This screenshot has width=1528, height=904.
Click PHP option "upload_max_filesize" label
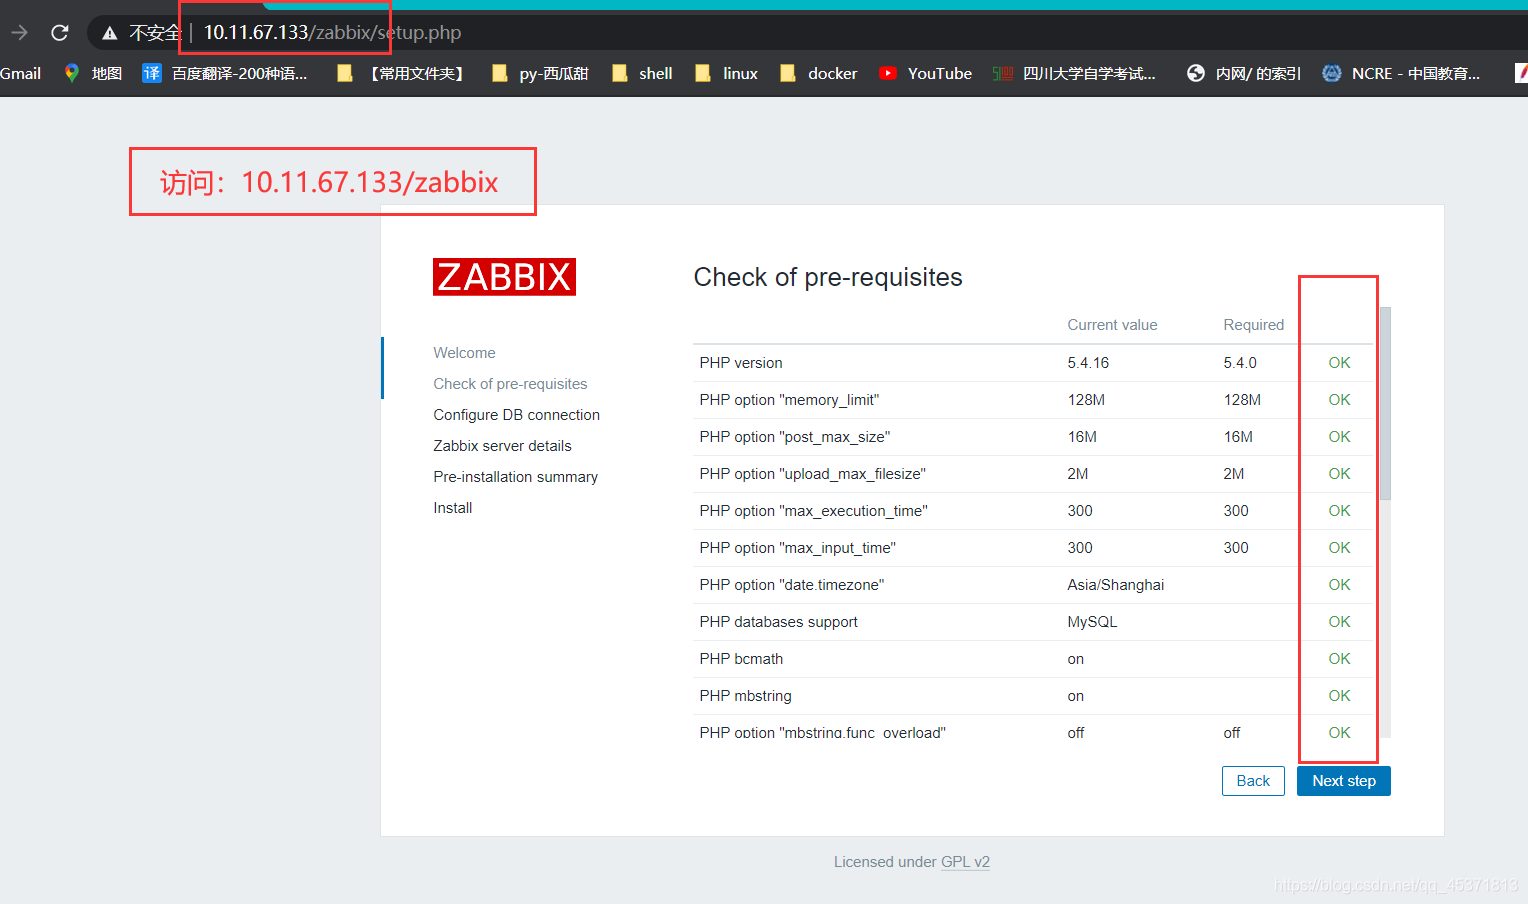[x=812, y=474]
